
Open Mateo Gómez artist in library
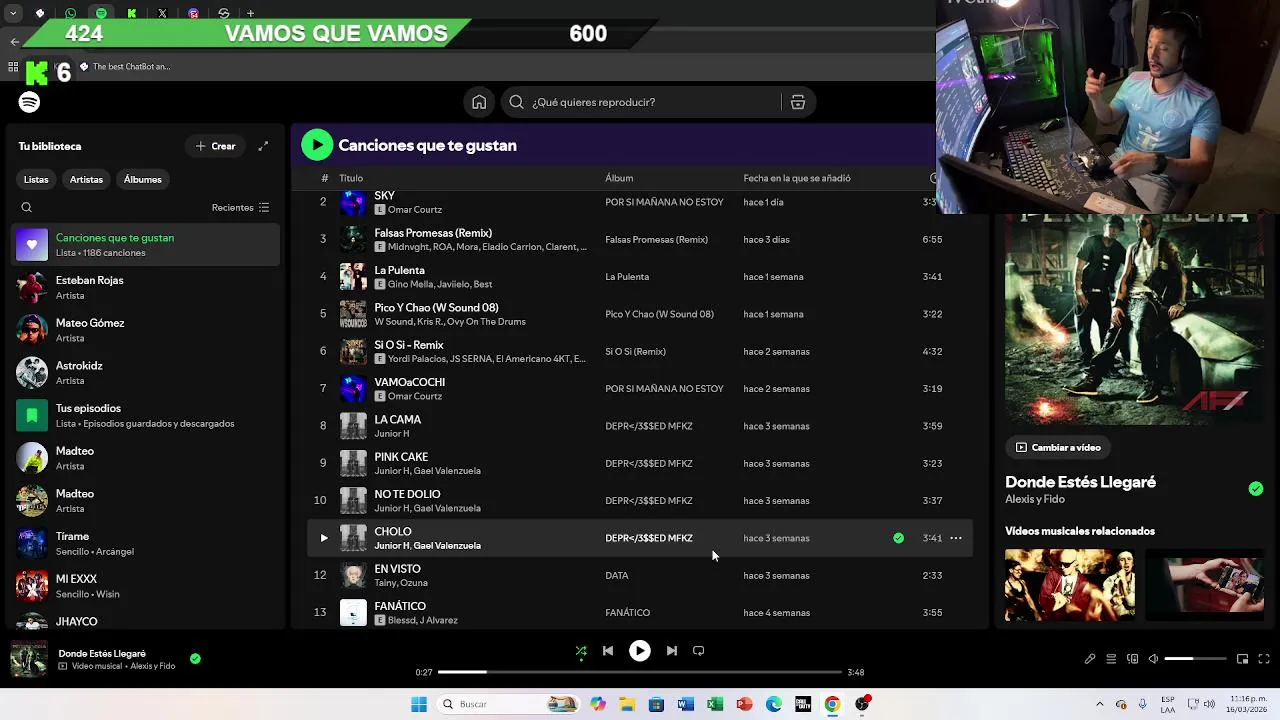pos(147,330)
